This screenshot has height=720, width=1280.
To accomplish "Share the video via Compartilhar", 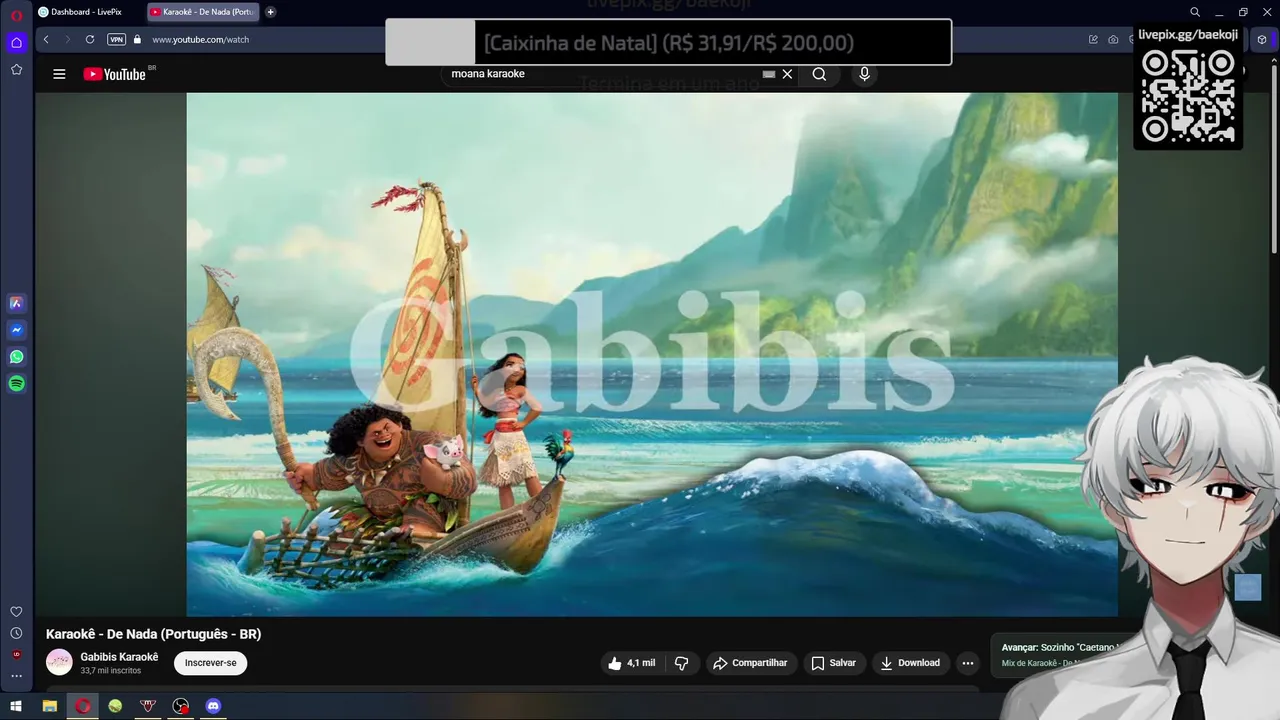I will [x=750, y=663].
